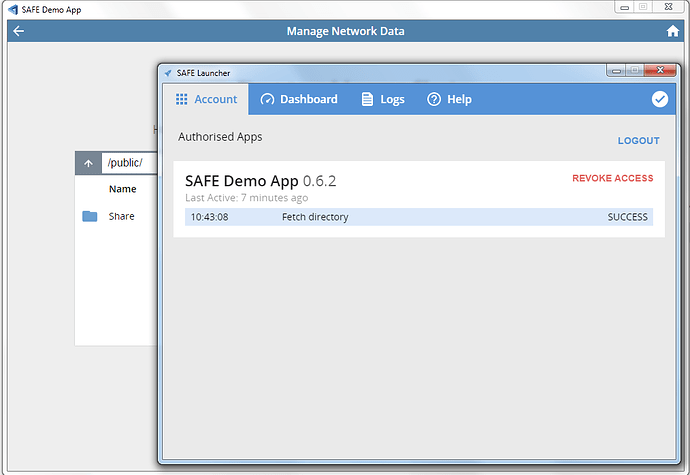Open the Help tab
This screenshot has height=475, width=690.
449,99
